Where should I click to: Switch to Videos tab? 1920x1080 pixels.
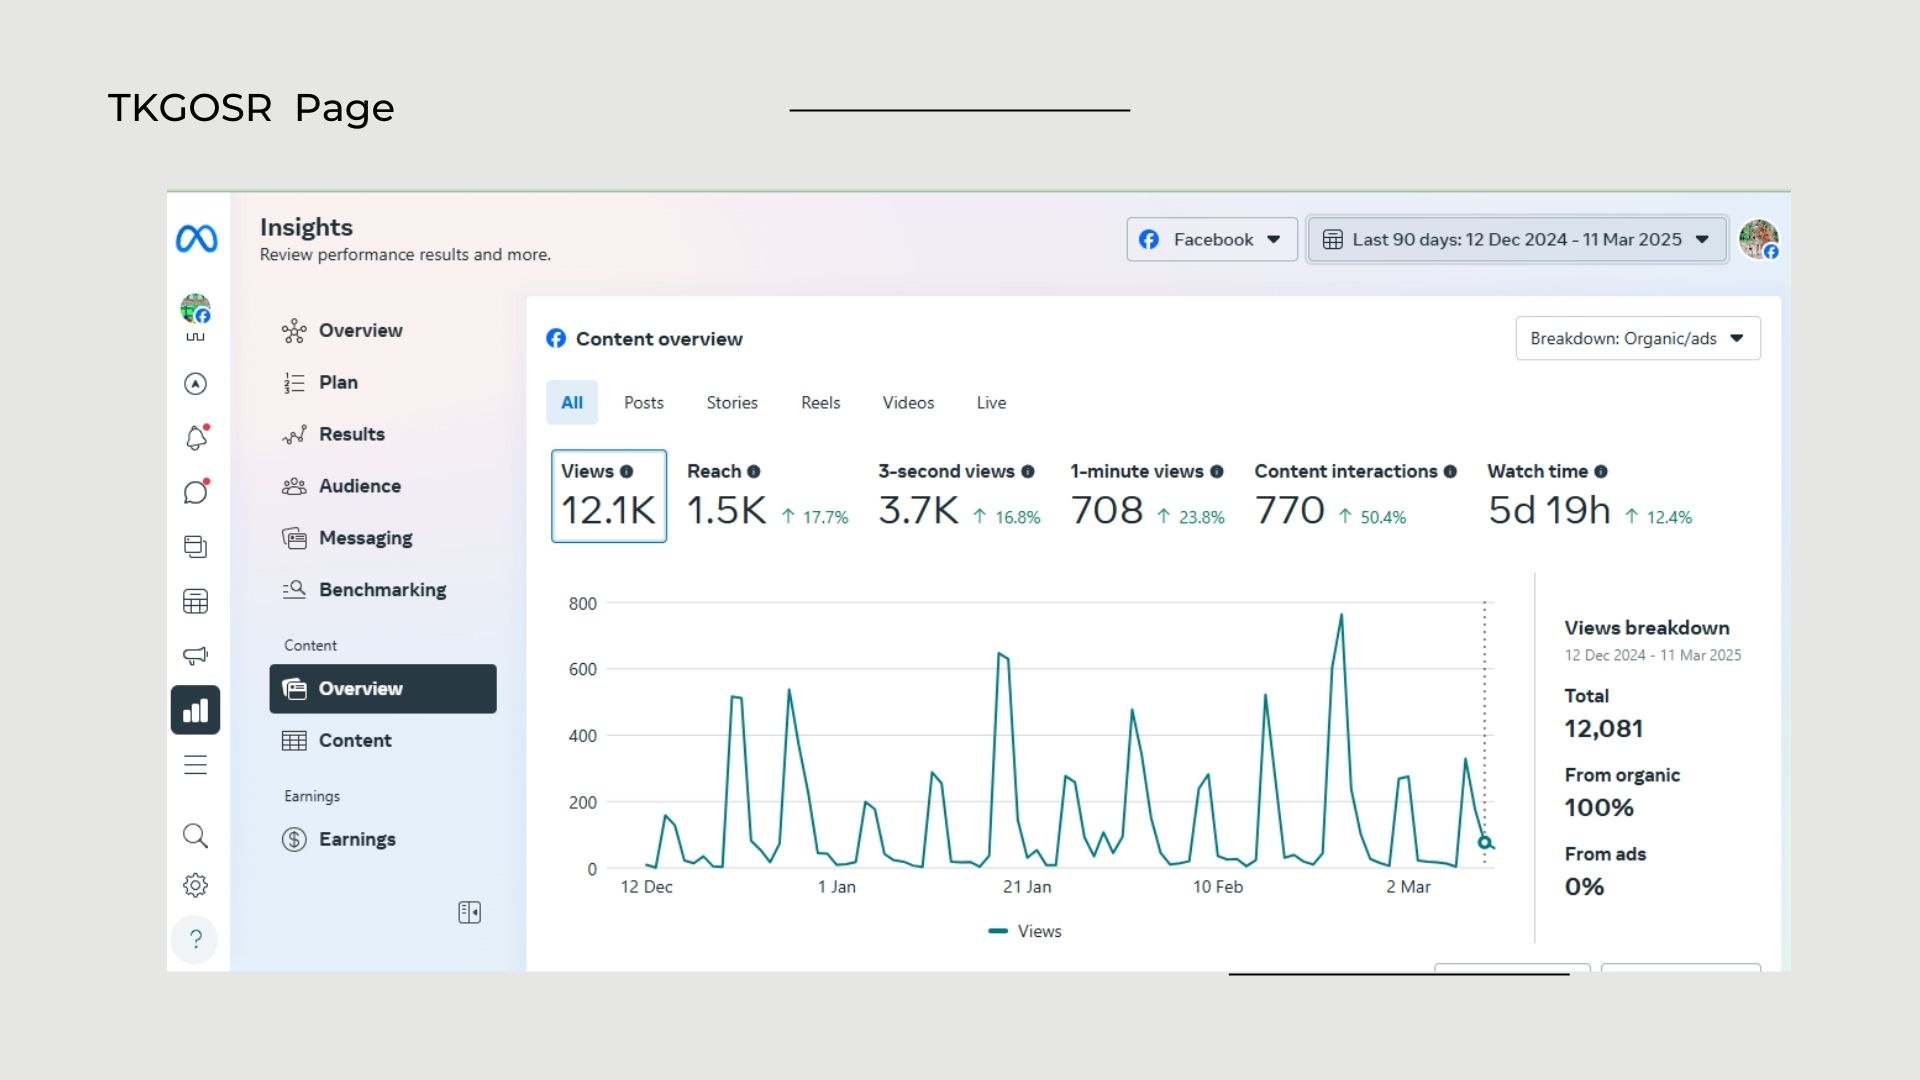pyautogui.click(x=908, y=403)
